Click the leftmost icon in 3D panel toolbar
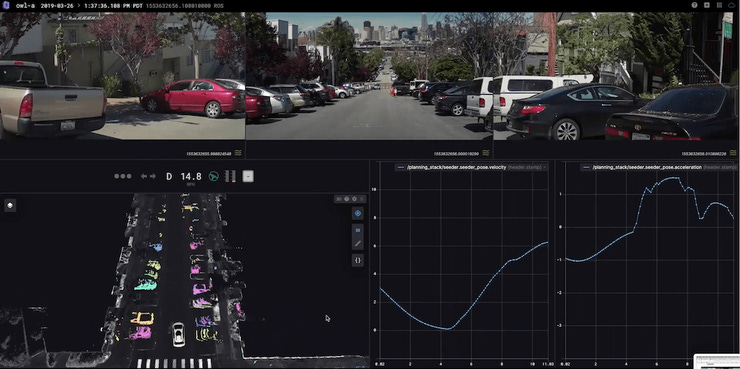The image size is (740, 369). click(338, 199)
